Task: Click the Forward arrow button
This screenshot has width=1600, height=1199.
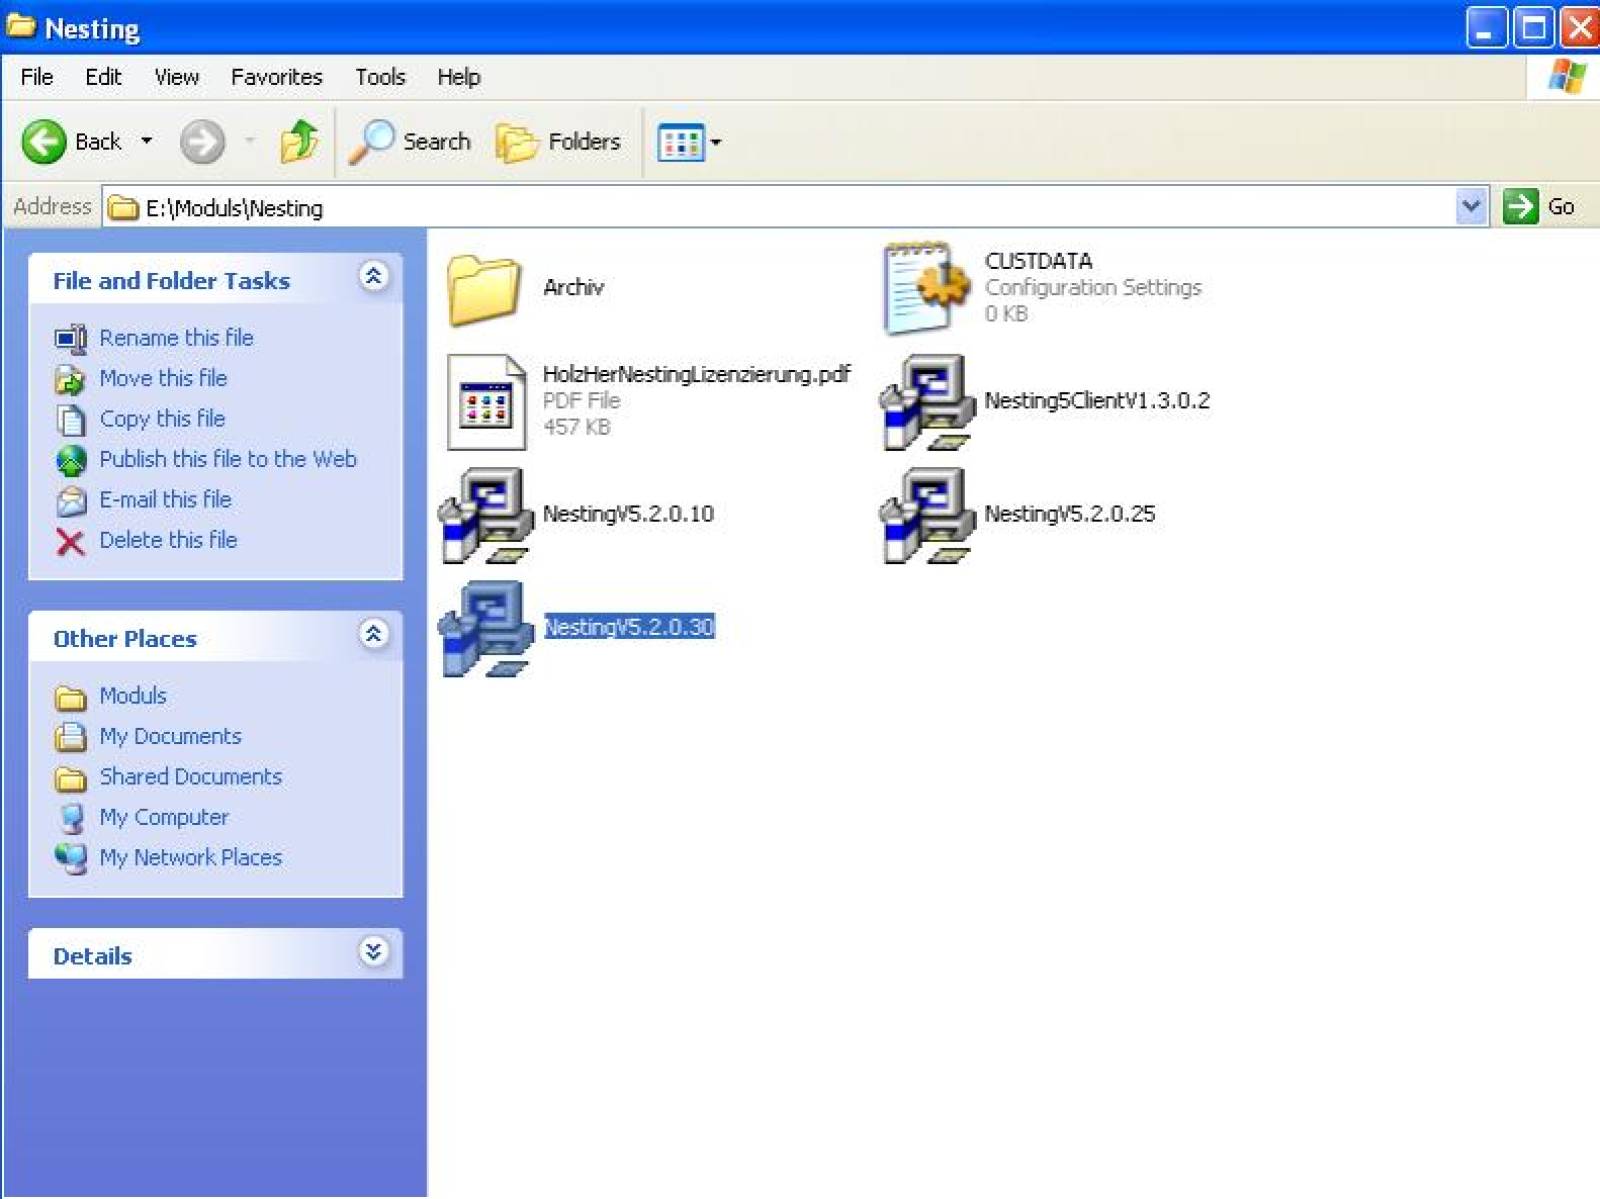Action: point(202,141)
